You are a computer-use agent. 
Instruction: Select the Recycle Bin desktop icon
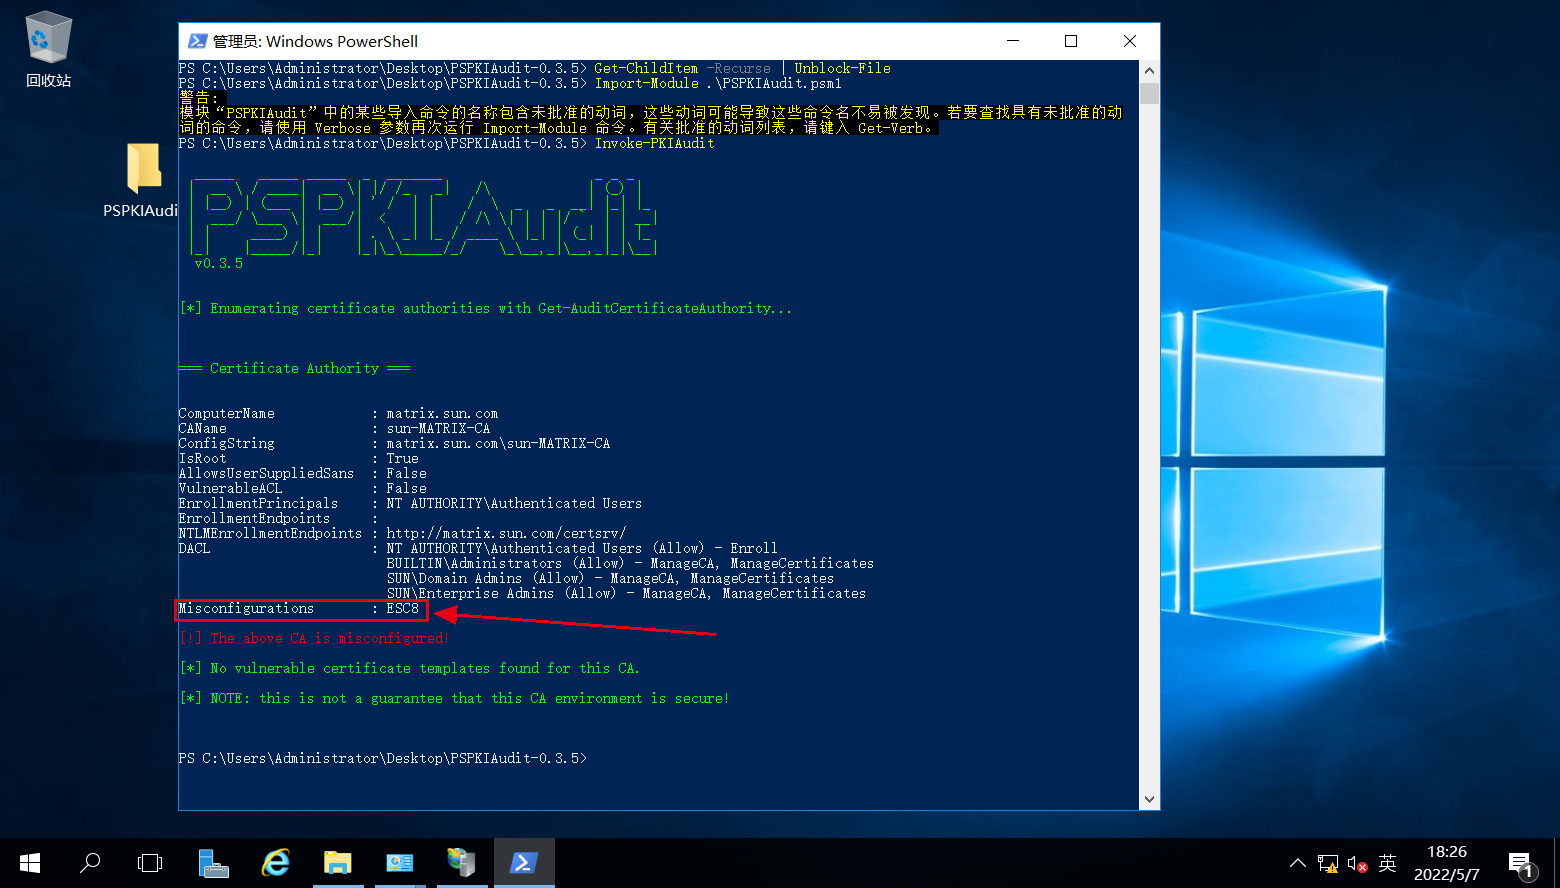tap(48, 50)
